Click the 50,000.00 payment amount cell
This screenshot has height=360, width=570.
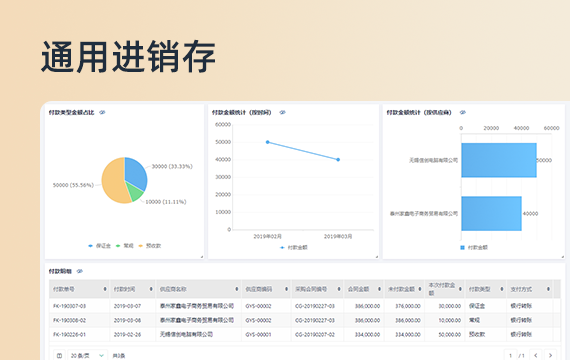tap(450, 335)
